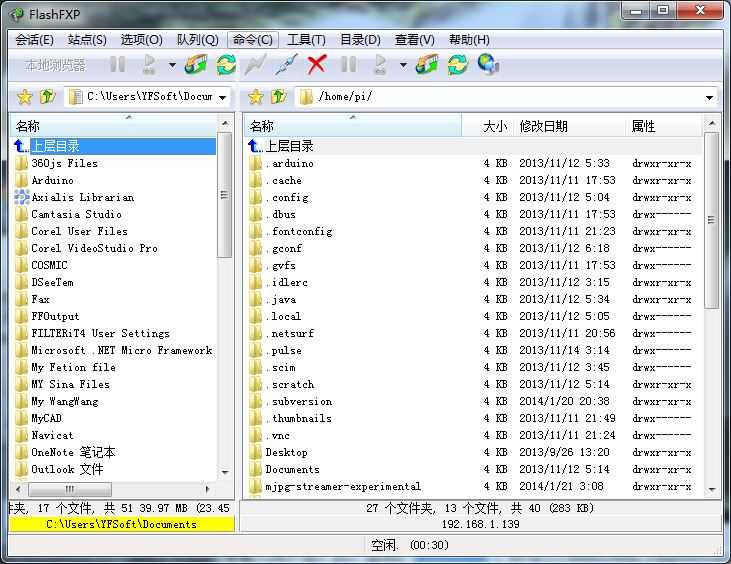Viewport: 731px width, 564px height.
Task: Click the red X abort icon
Action: tap(317, 64)
